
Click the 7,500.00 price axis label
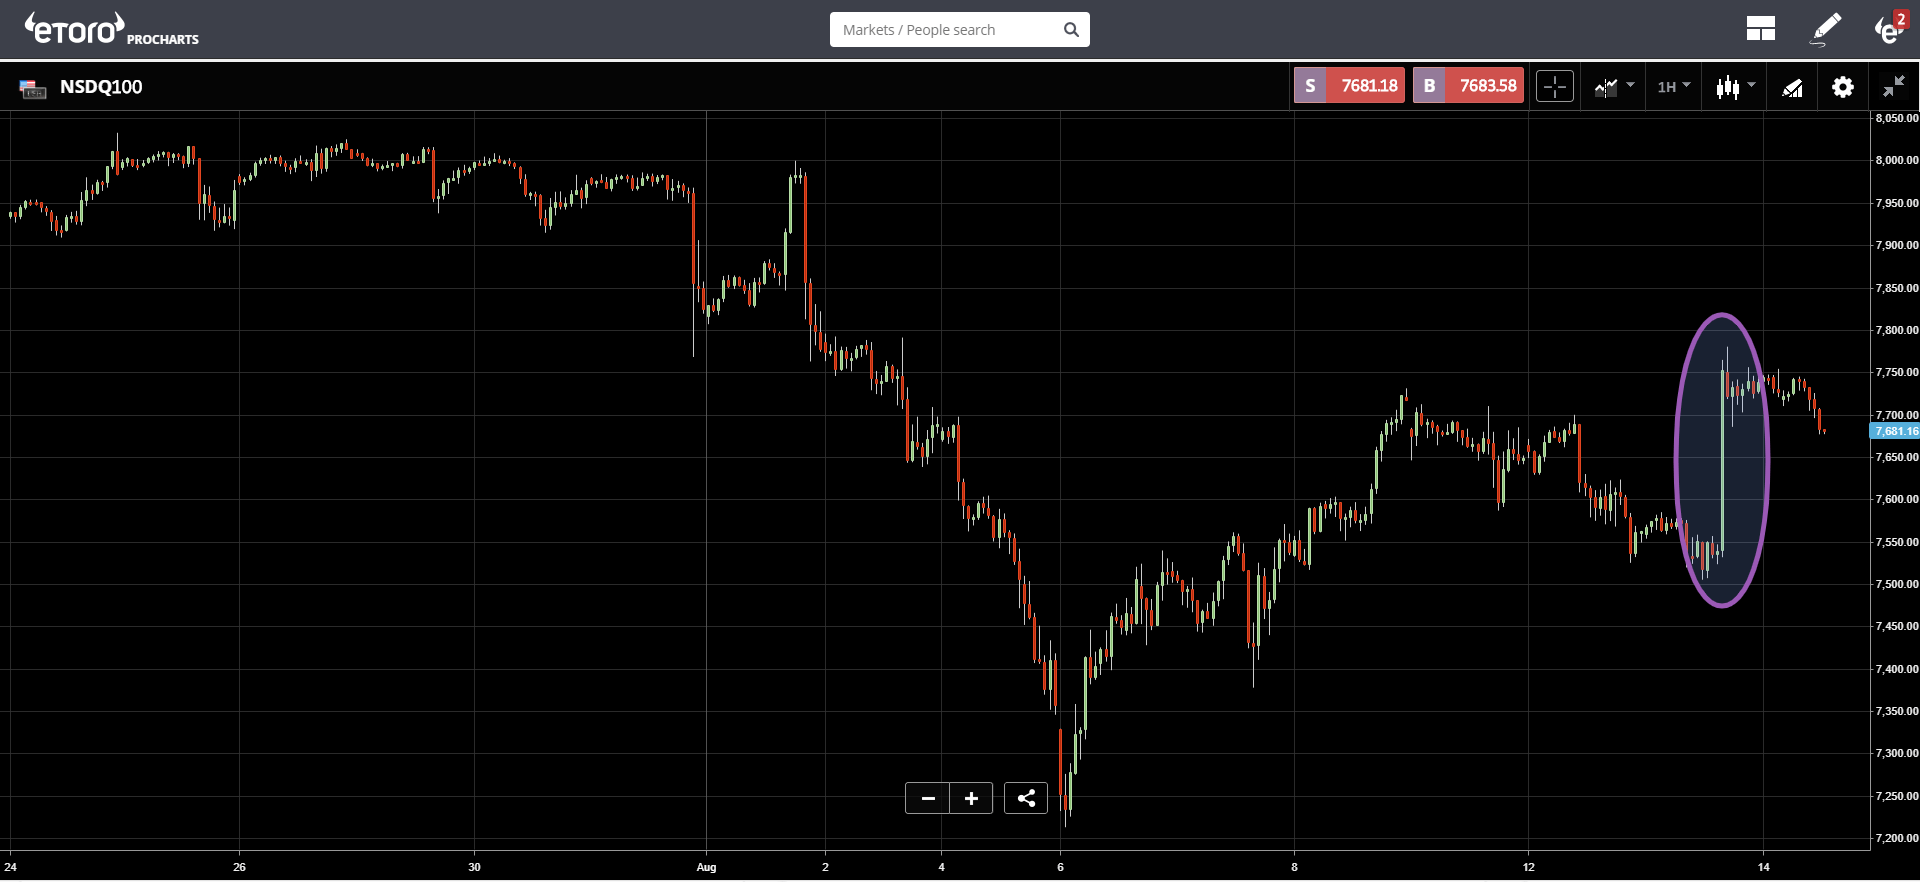[1897, 584]
